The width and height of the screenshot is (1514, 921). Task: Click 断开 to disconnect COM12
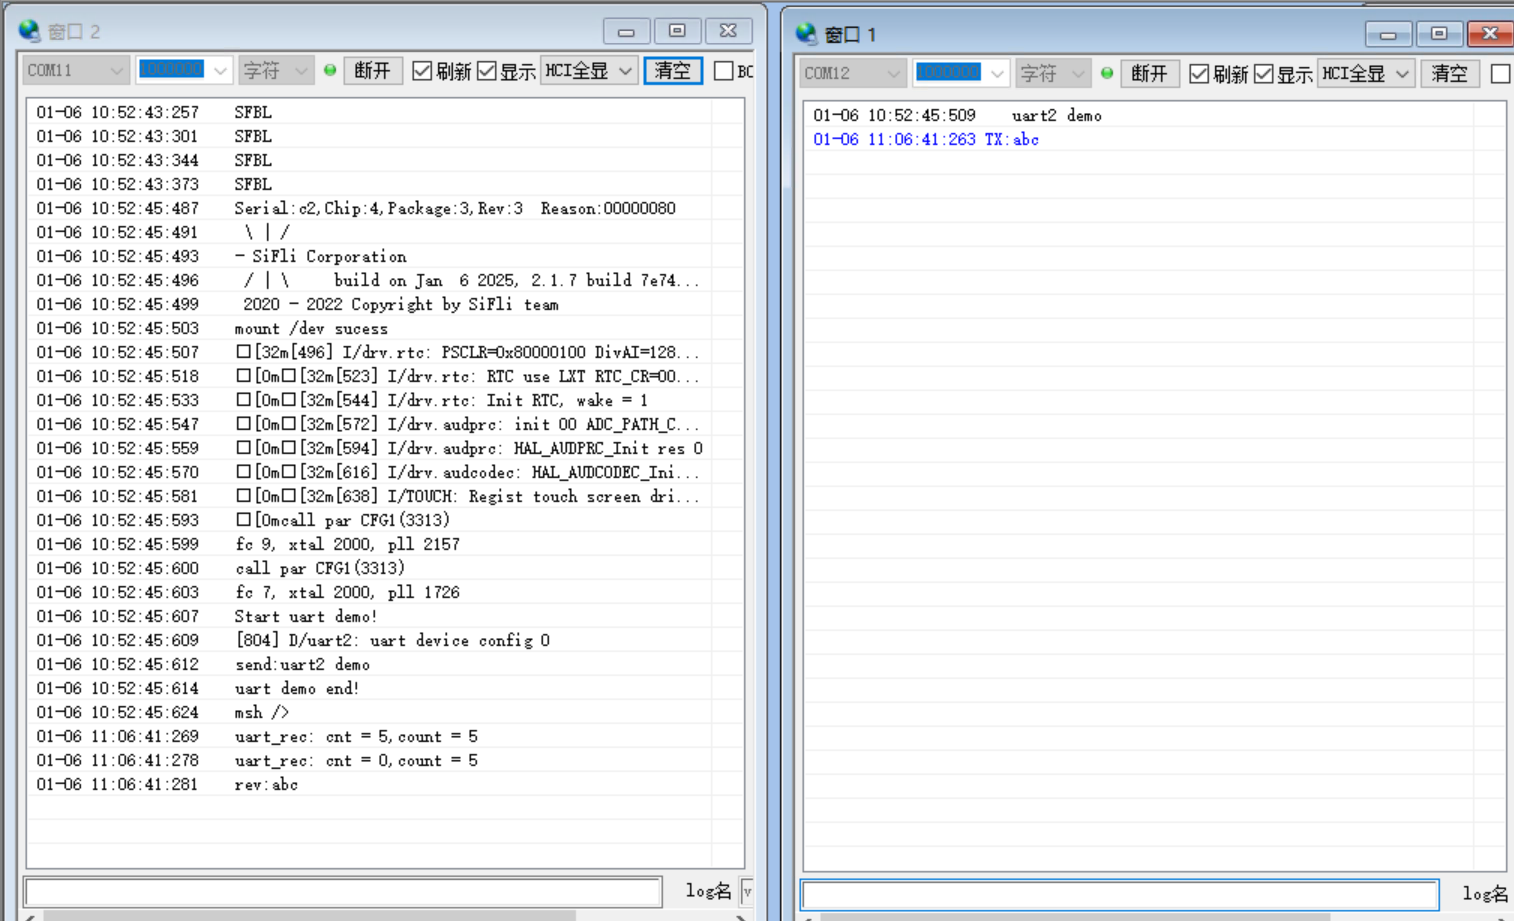[1148, 74]
